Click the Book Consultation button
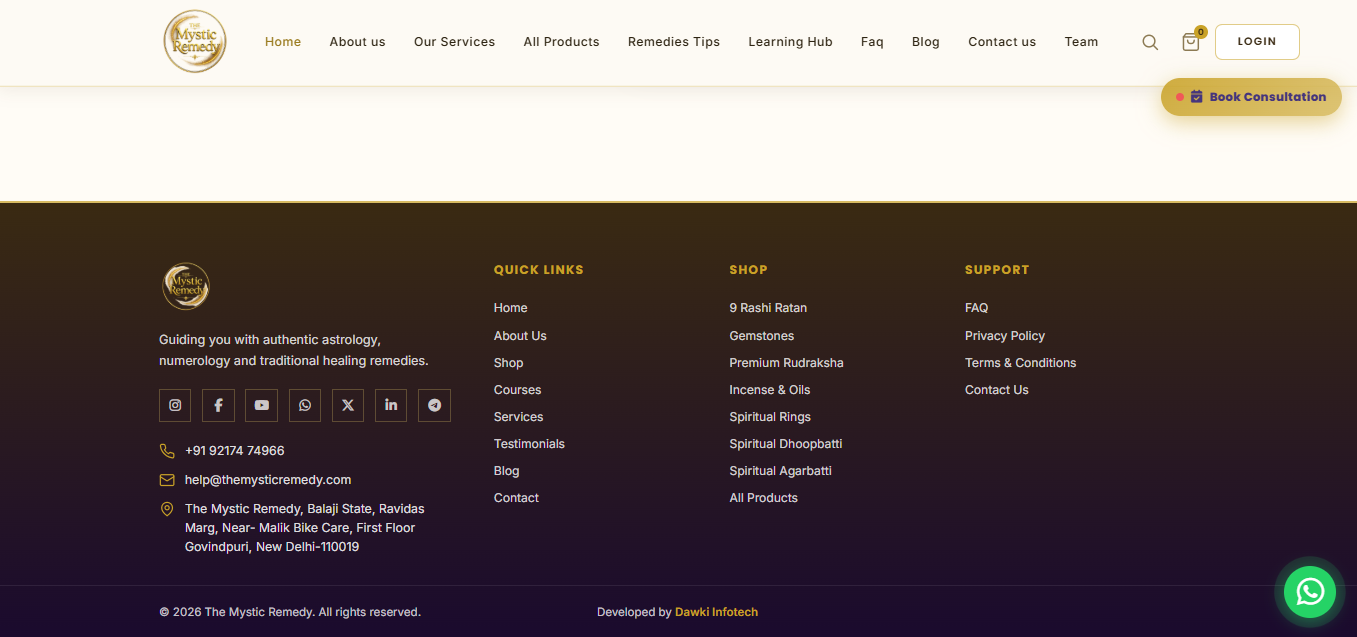Screen dimensions: 1357x637 point(1251,97)
